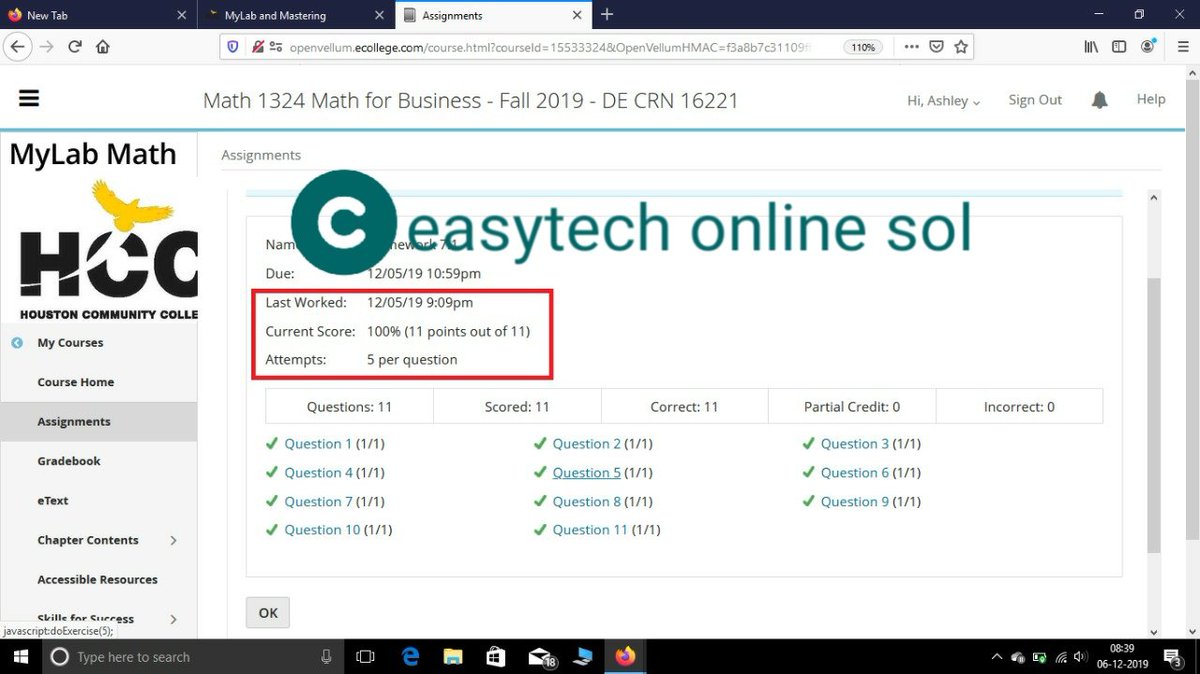The height and width of the screenshot is (674, 1200).
Task: Open the Firefox account avatar icon
Action: [1147, 46]
